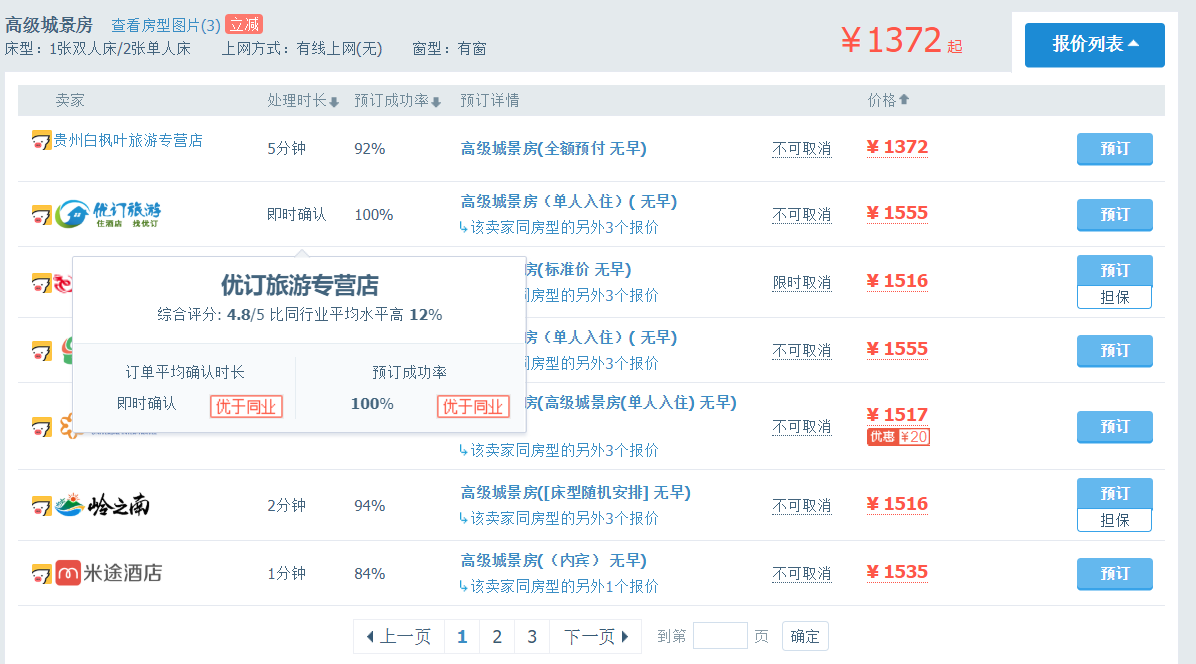Click the ¥1372 起 headline price
The height and width of the screenshot is (664, 1196).
[902, 40]
